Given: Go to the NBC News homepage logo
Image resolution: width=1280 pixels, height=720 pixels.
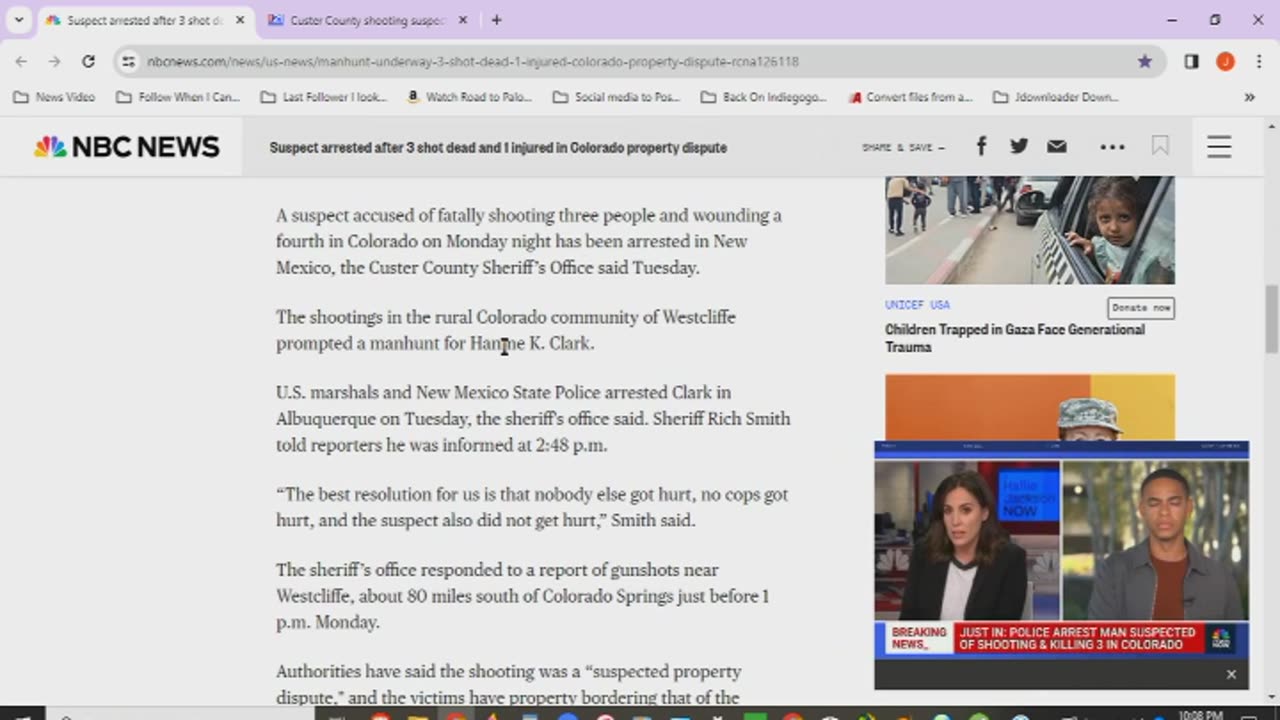Looking at the screenshot, I should [x=126, y=147].
